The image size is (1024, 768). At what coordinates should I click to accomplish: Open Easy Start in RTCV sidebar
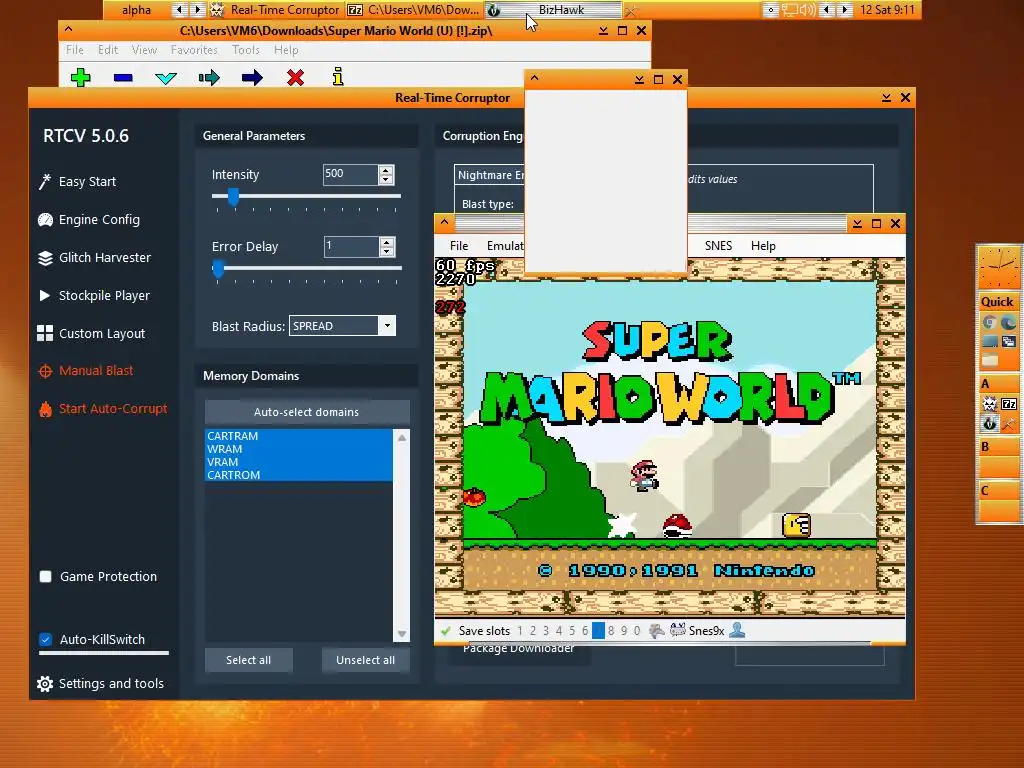[78, 182]
